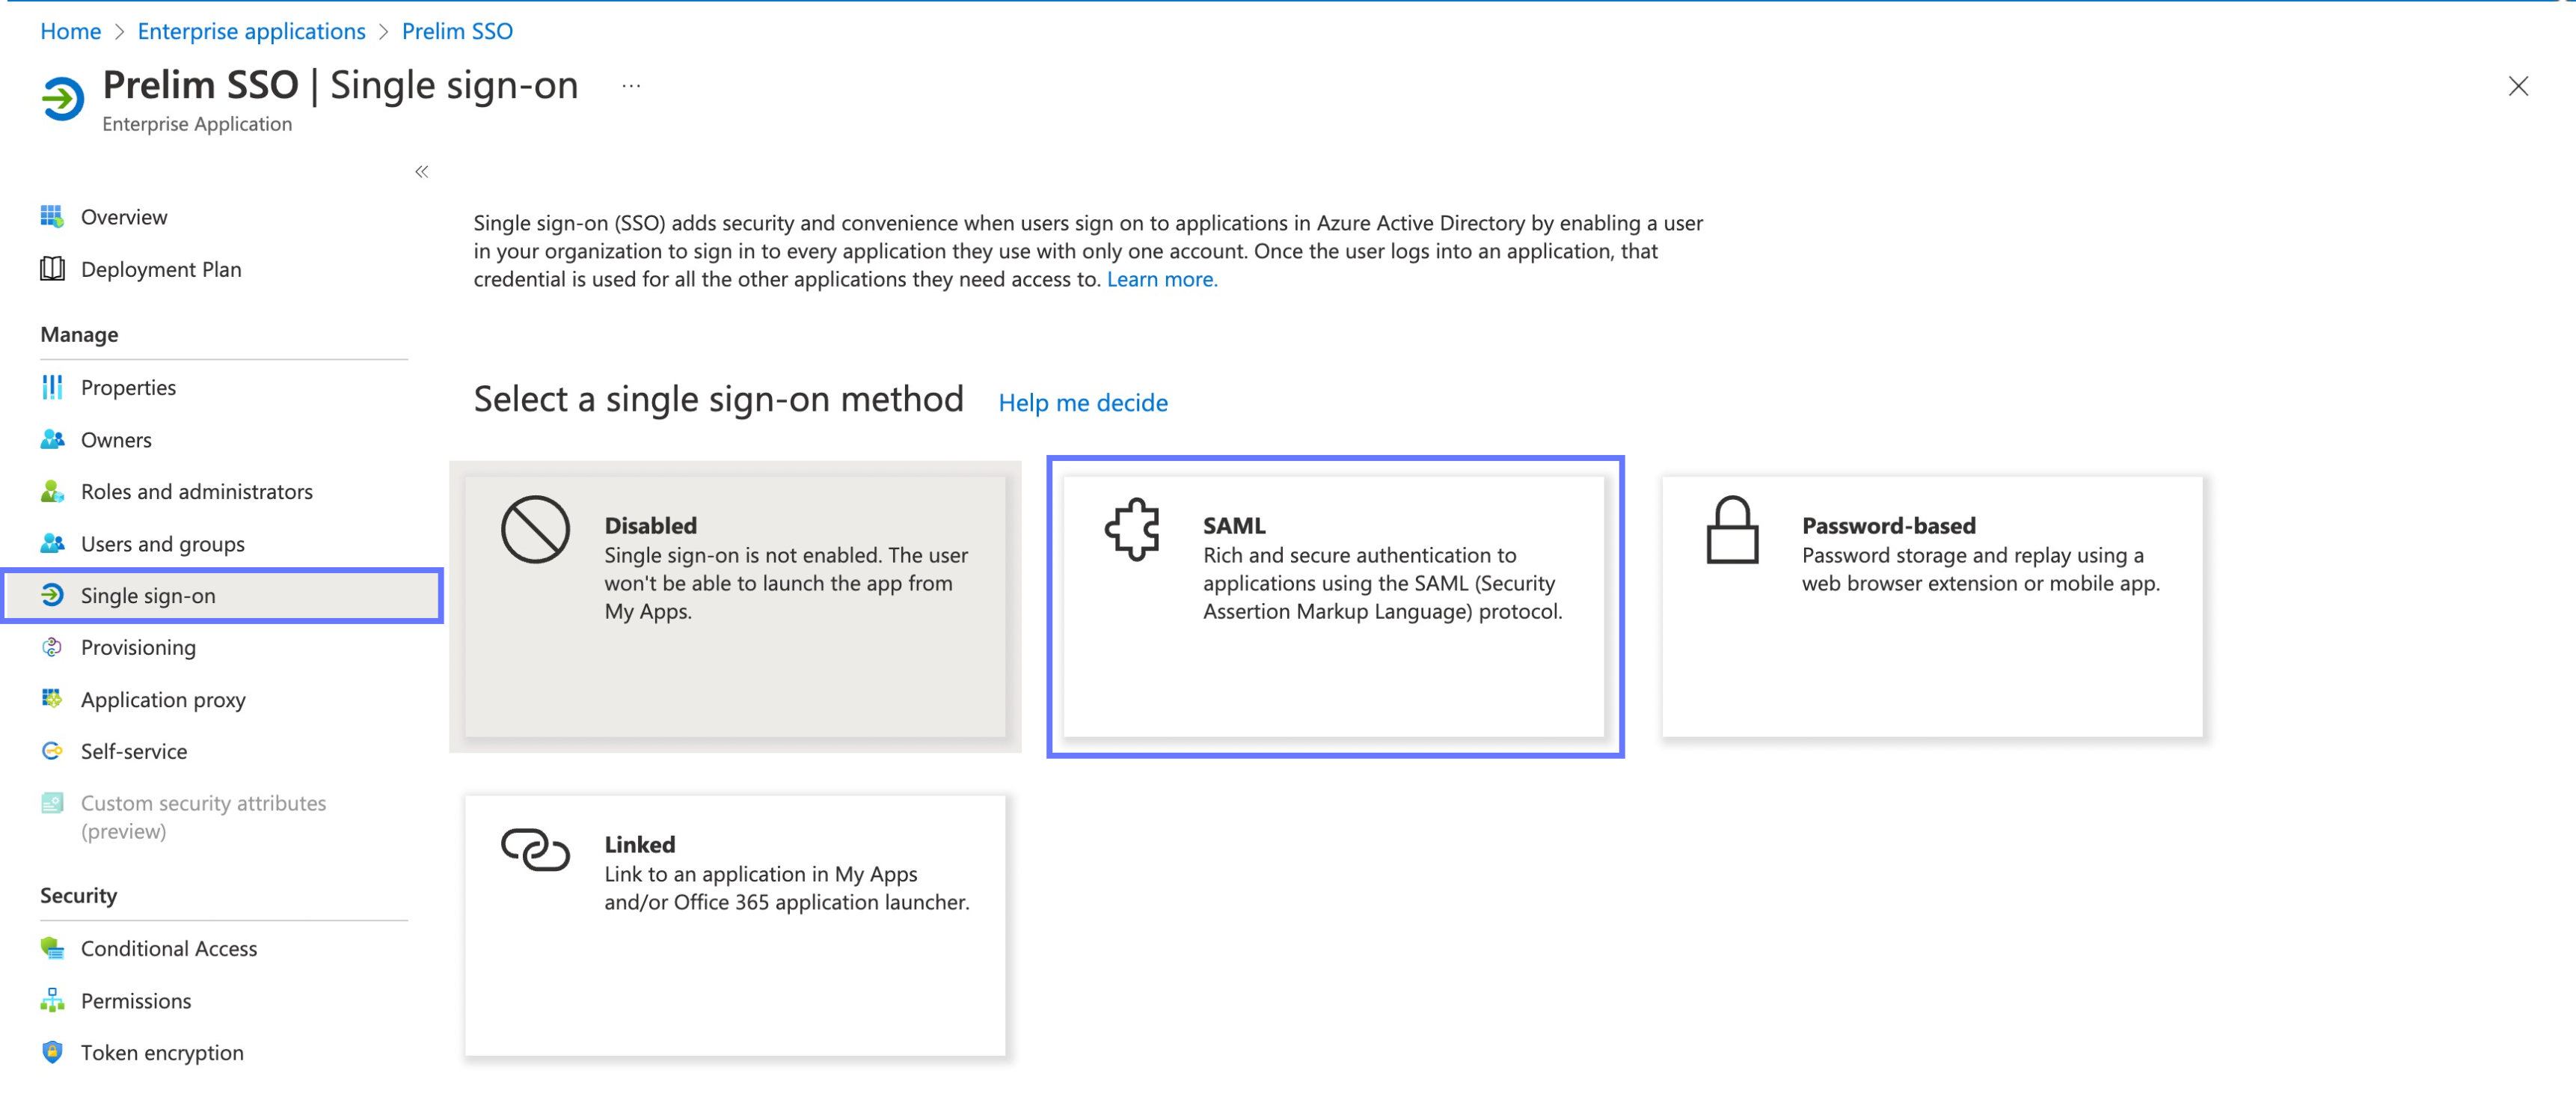Screen dimensions: 2576x1097
Task: Open the Help me decide link
Action: point(1083,402)
